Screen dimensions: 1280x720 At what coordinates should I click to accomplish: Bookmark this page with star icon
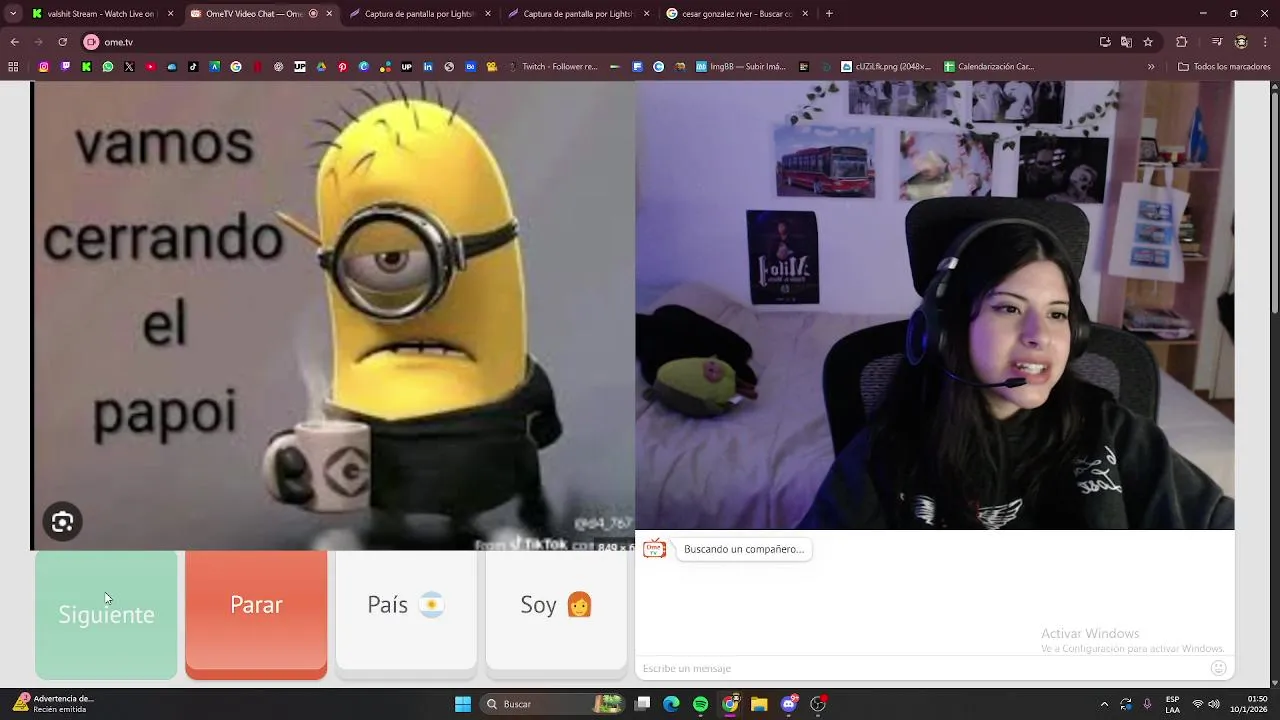[x=1148, y=42]
